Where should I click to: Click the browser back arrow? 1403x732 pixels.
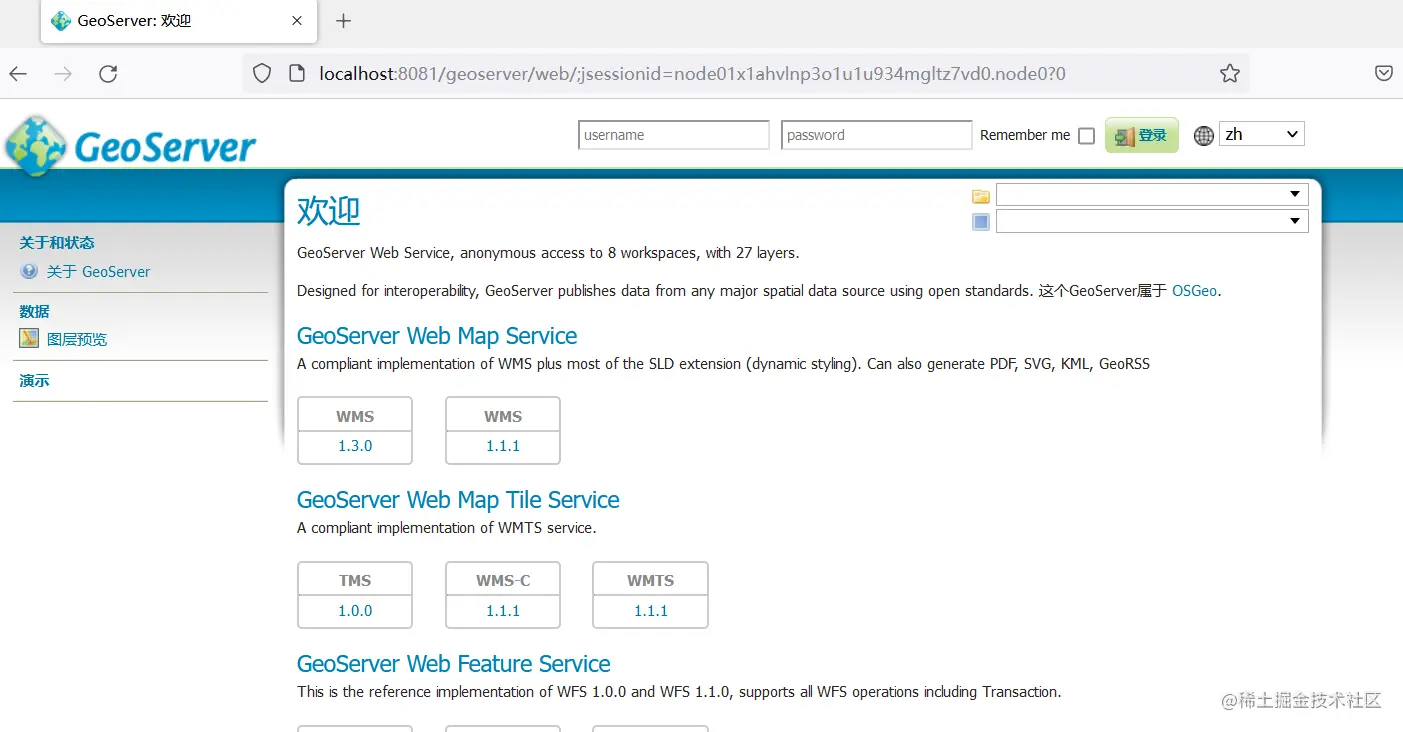pyautogui.click(x=18, y=73)
